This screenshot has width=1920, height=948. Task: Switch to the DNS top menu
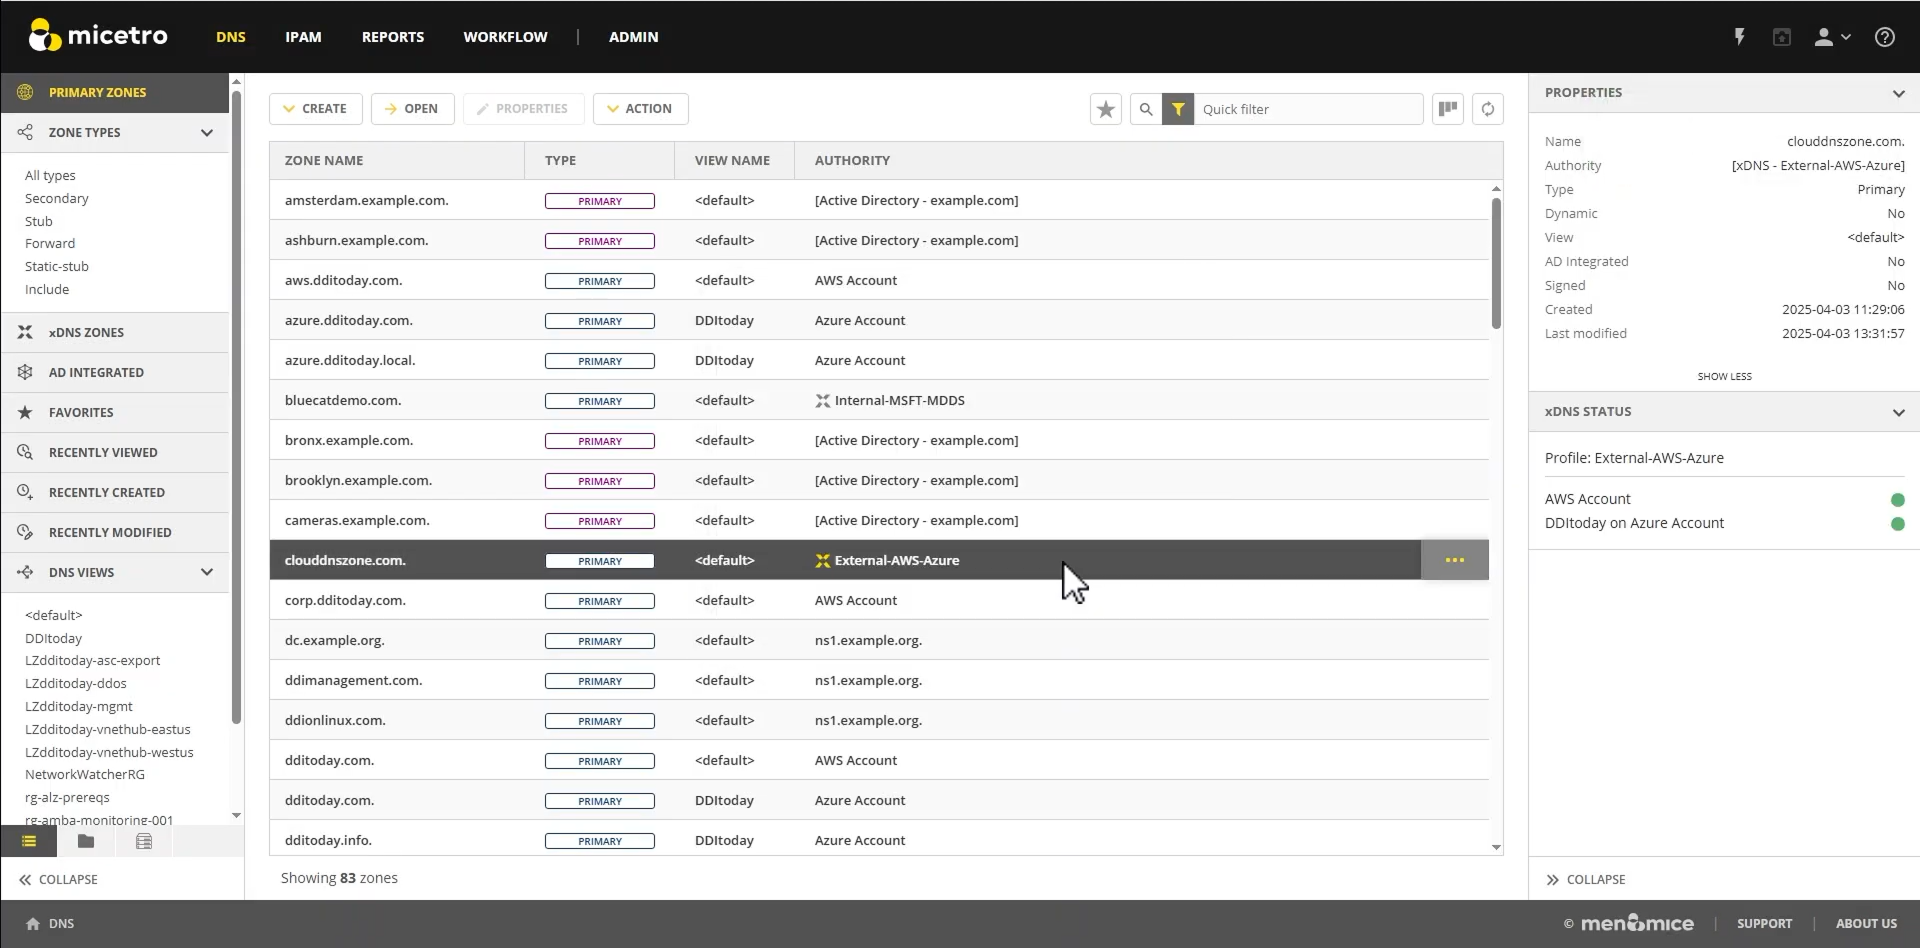tap(231, 37)
